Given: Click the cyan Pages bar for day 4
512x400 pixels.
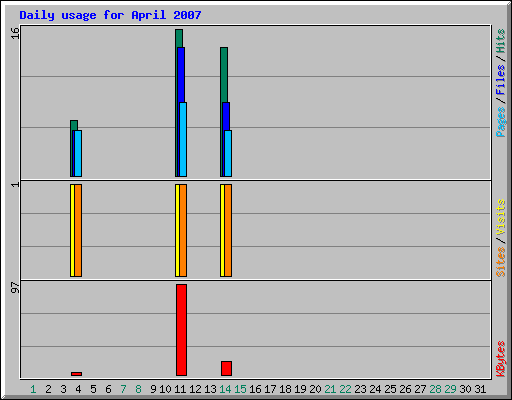Looking at the screenshot, I should (x=78, y=153).
